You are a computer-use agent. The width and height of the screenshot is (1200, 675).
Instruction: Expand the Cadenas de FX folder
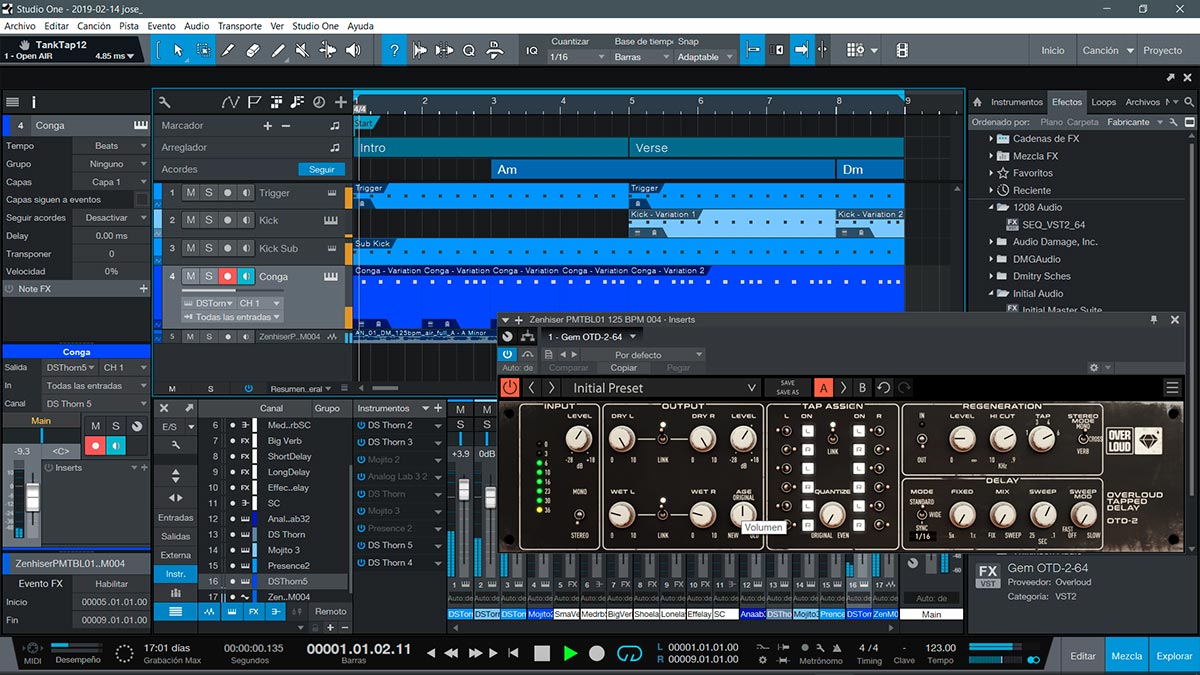point(992,139)
